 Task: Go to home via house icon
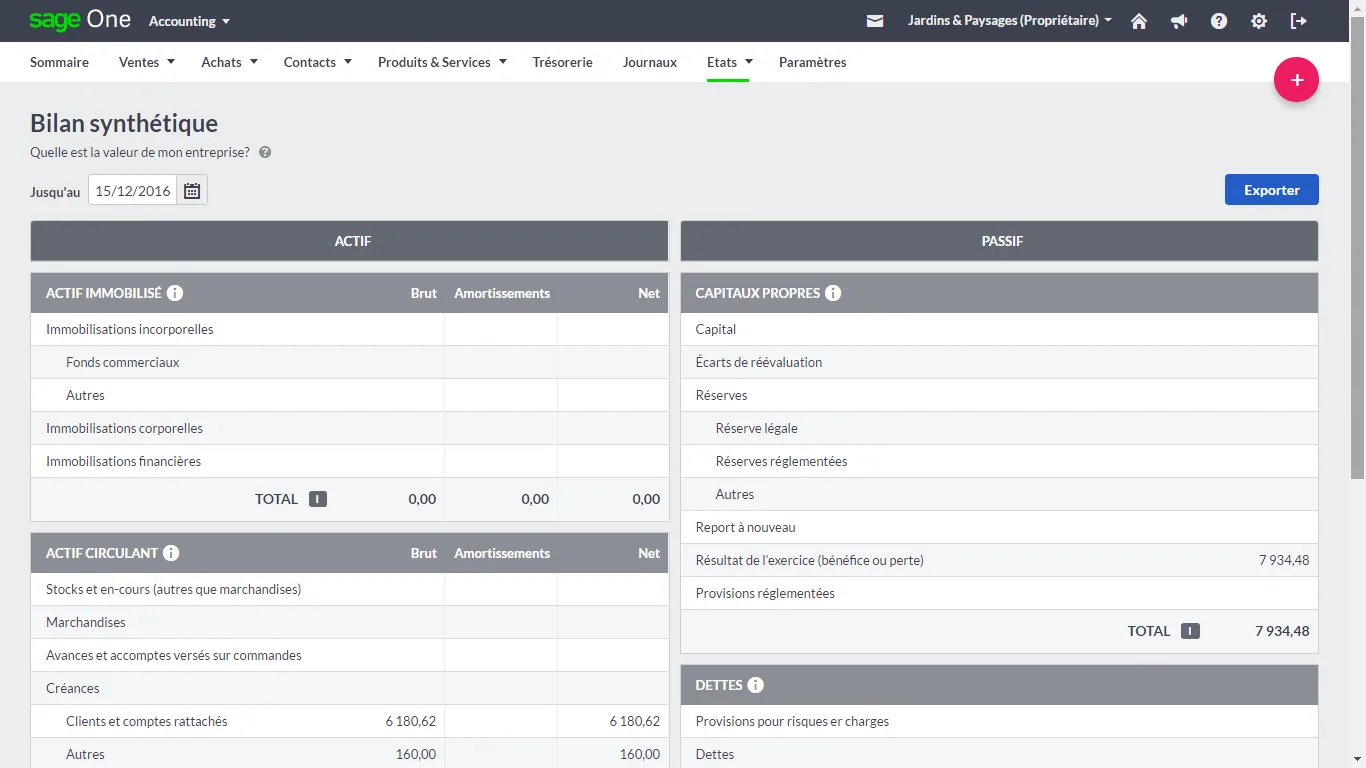tap(1139, 21)
